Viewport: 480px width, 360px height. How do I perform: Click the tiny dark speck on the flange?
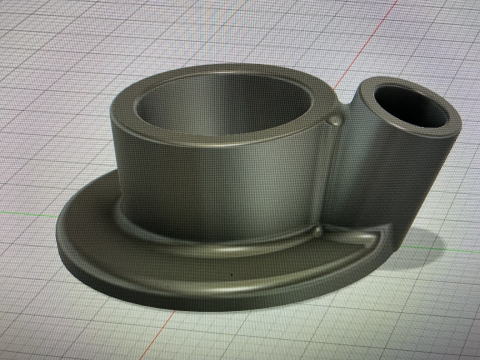click(232, 275)
